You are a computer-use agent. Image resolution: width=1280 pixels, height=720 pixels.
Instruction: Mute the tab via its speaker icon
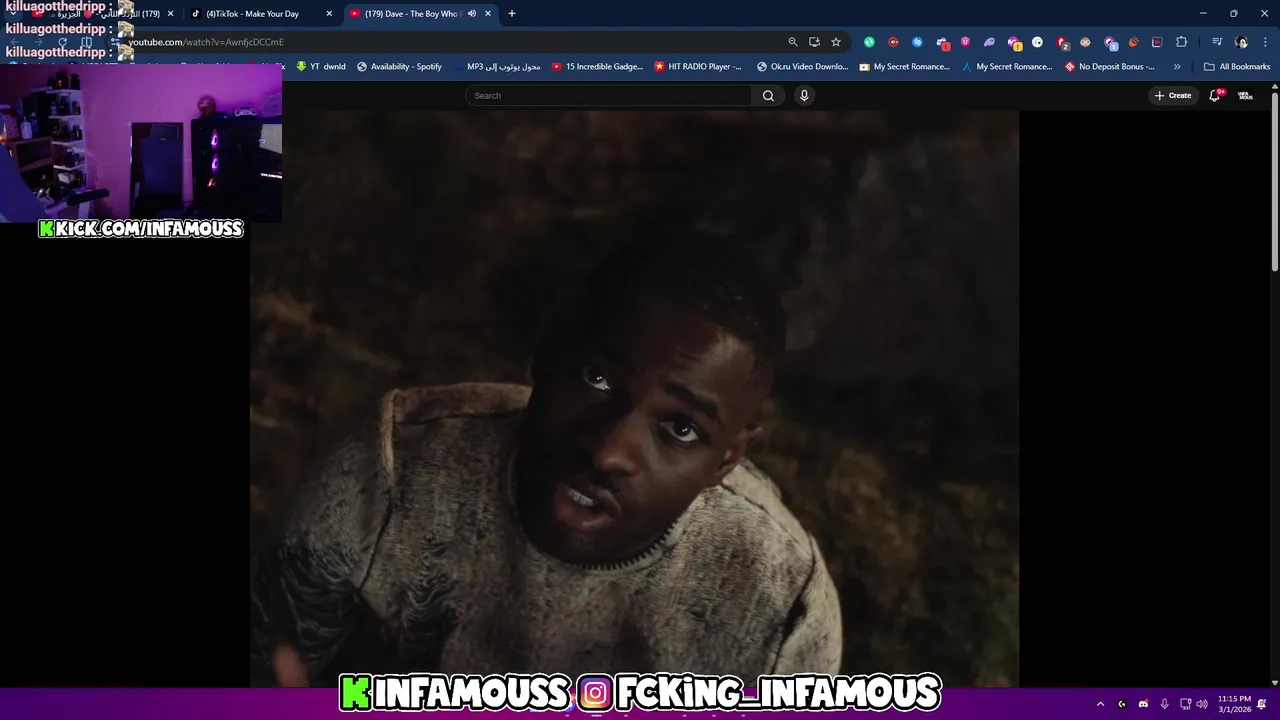coord(472,14)
